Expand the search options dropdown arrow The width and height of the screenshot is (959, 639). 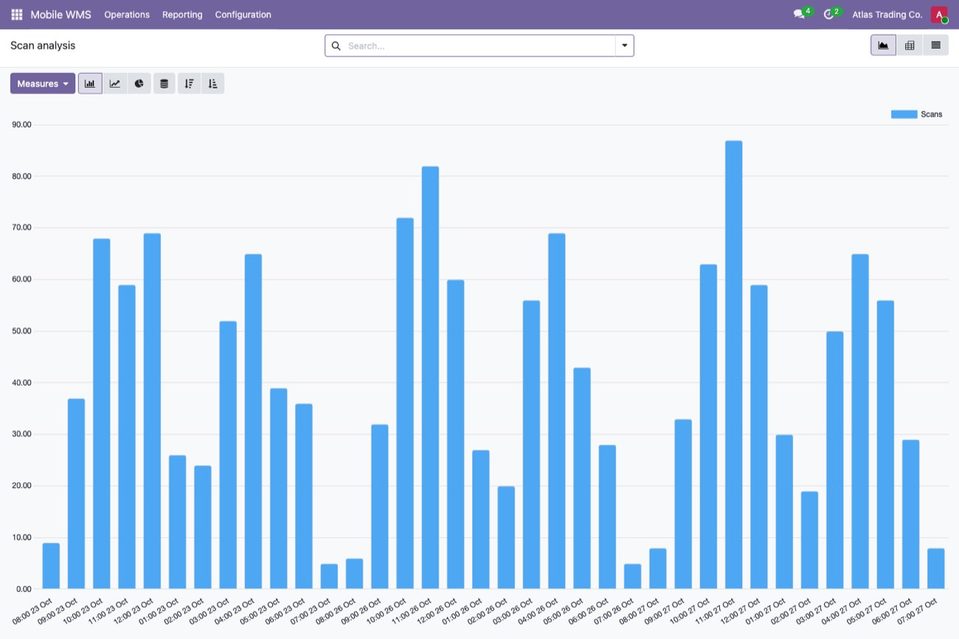[x=624, y=46]
